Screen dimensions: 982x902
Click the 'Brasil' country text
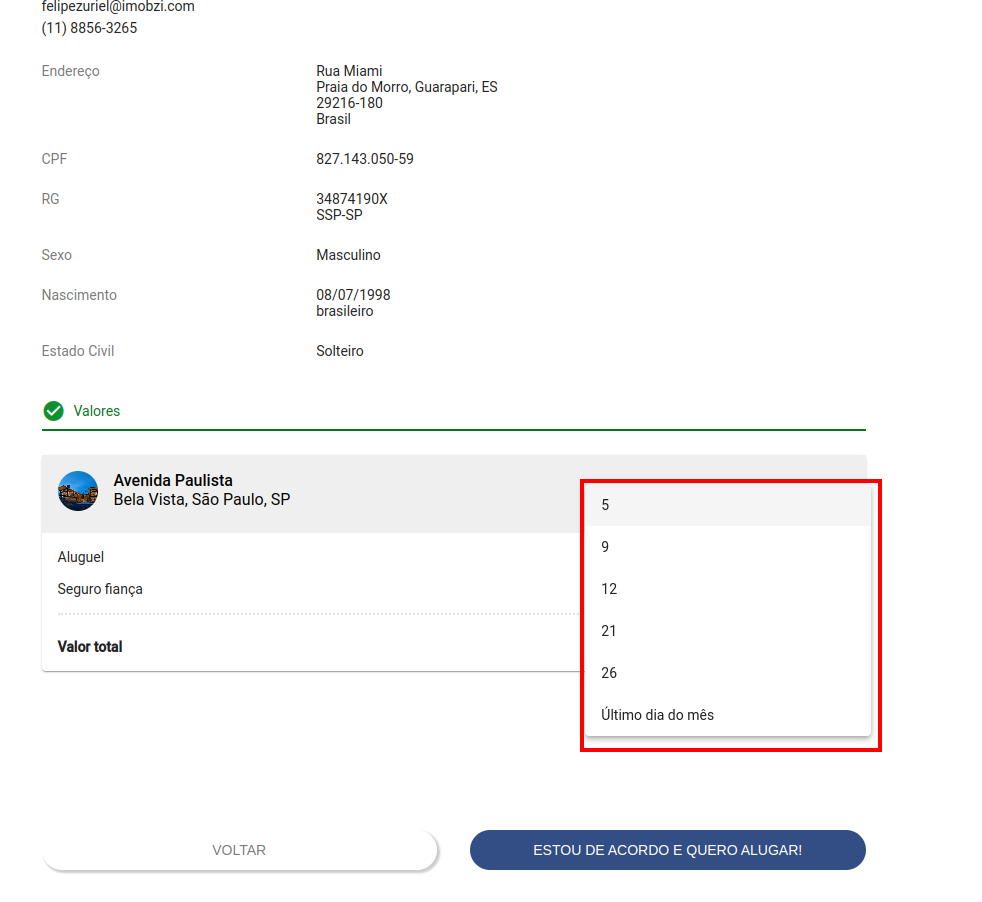pyautogui.click(x=333, y=119)
